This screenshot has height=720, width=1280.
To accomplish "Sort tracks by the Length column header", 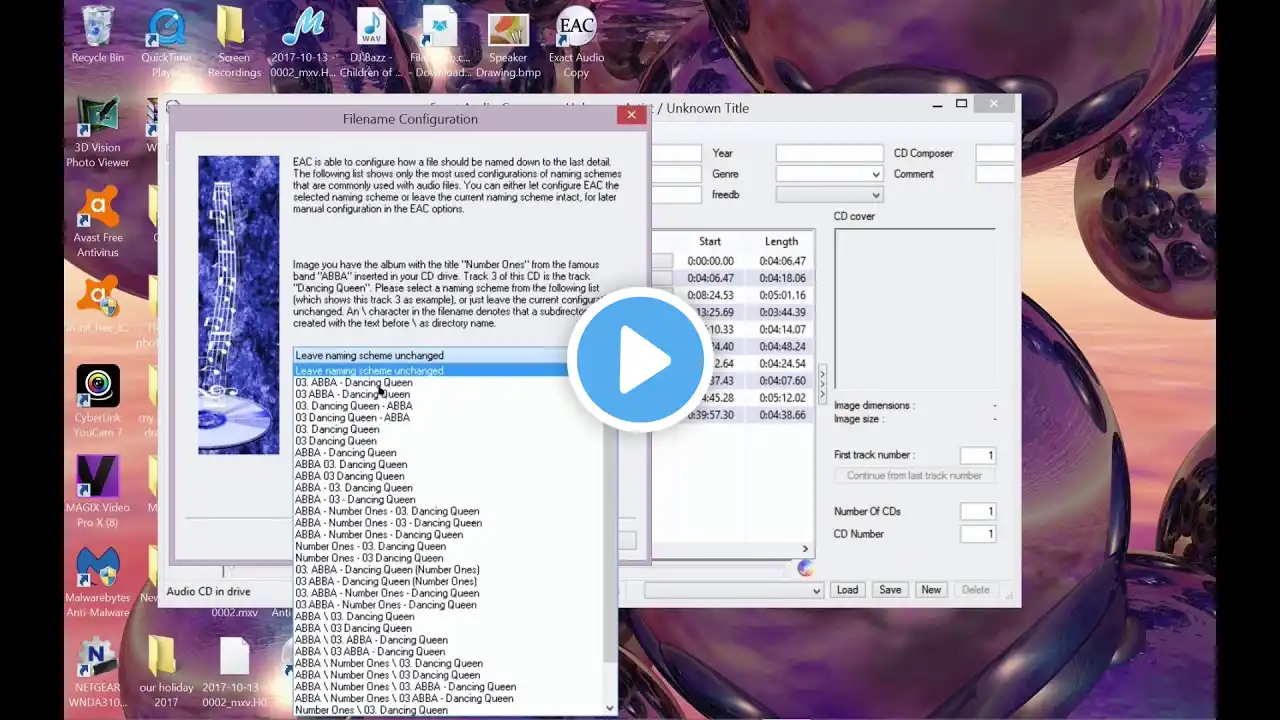I will point(781,241).
